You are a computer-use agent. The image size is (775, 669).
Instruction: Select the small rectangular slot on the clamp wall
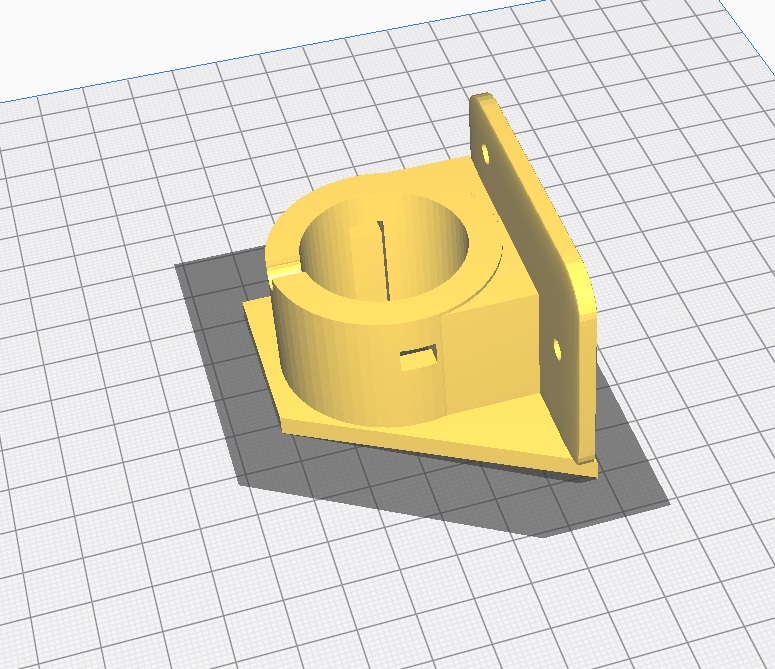tap(418, 358)
